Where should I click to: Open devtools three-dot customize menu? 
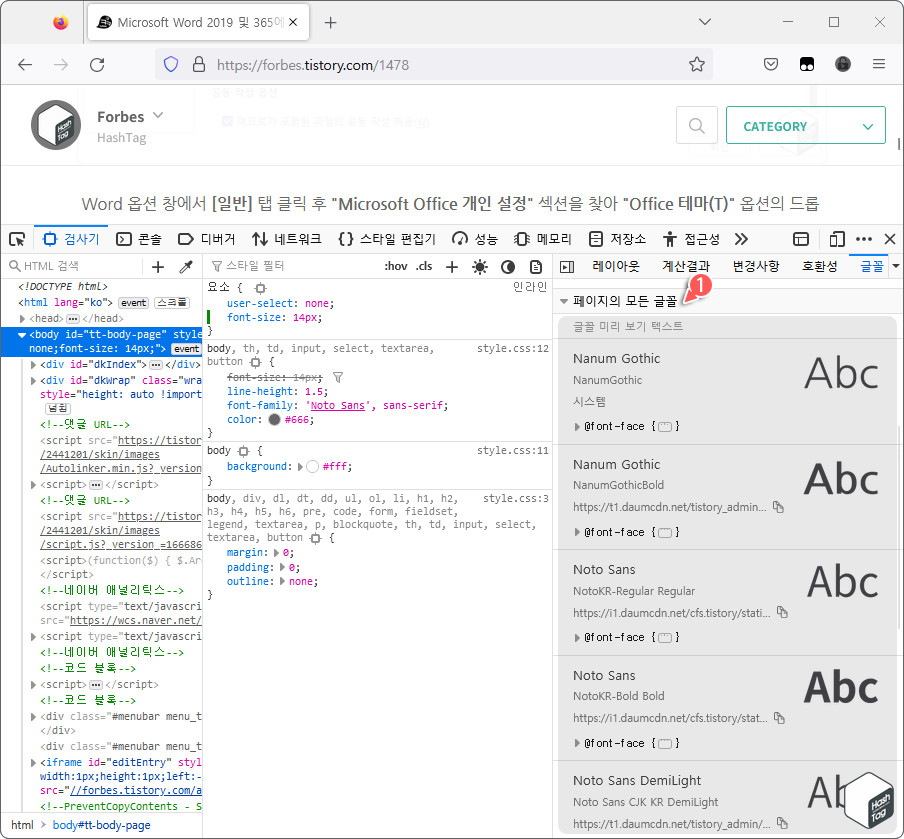864,239
